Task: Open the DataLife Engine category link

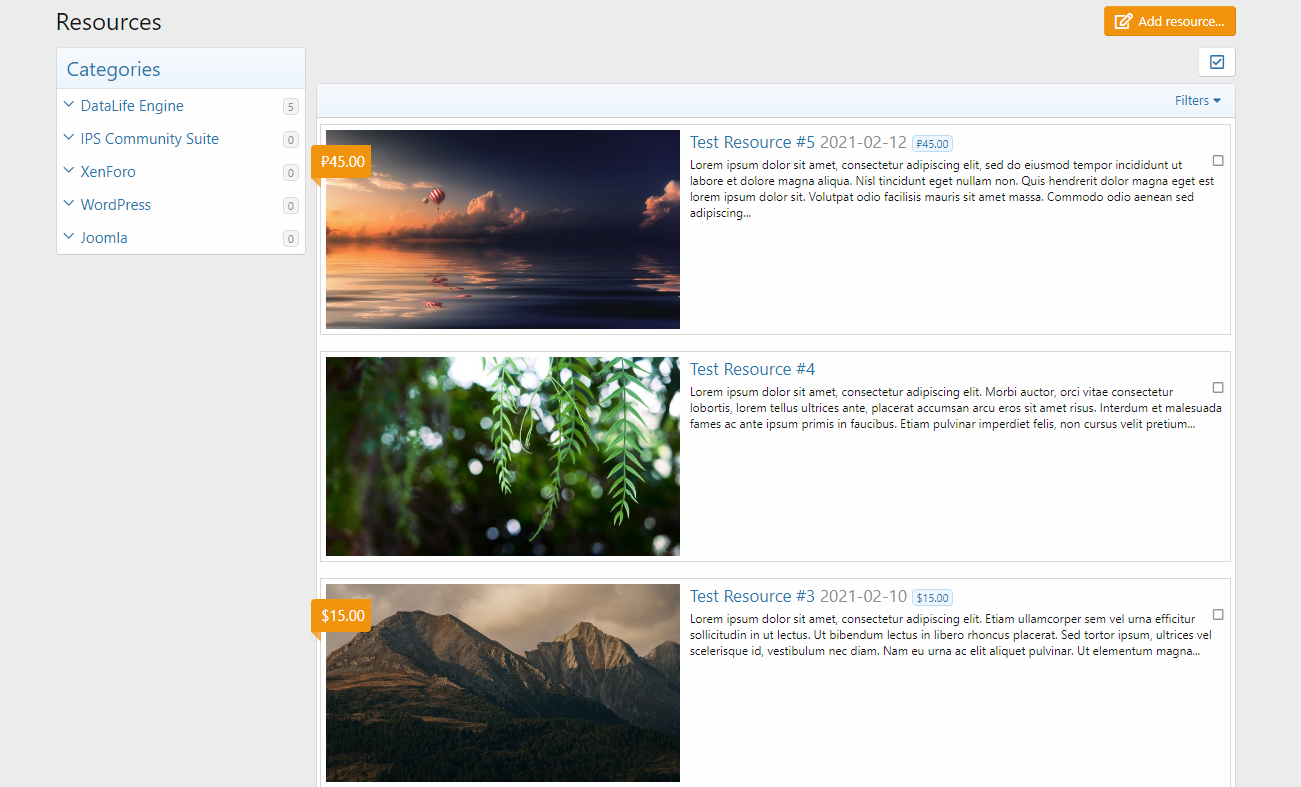Action: (x=132, y=106)
